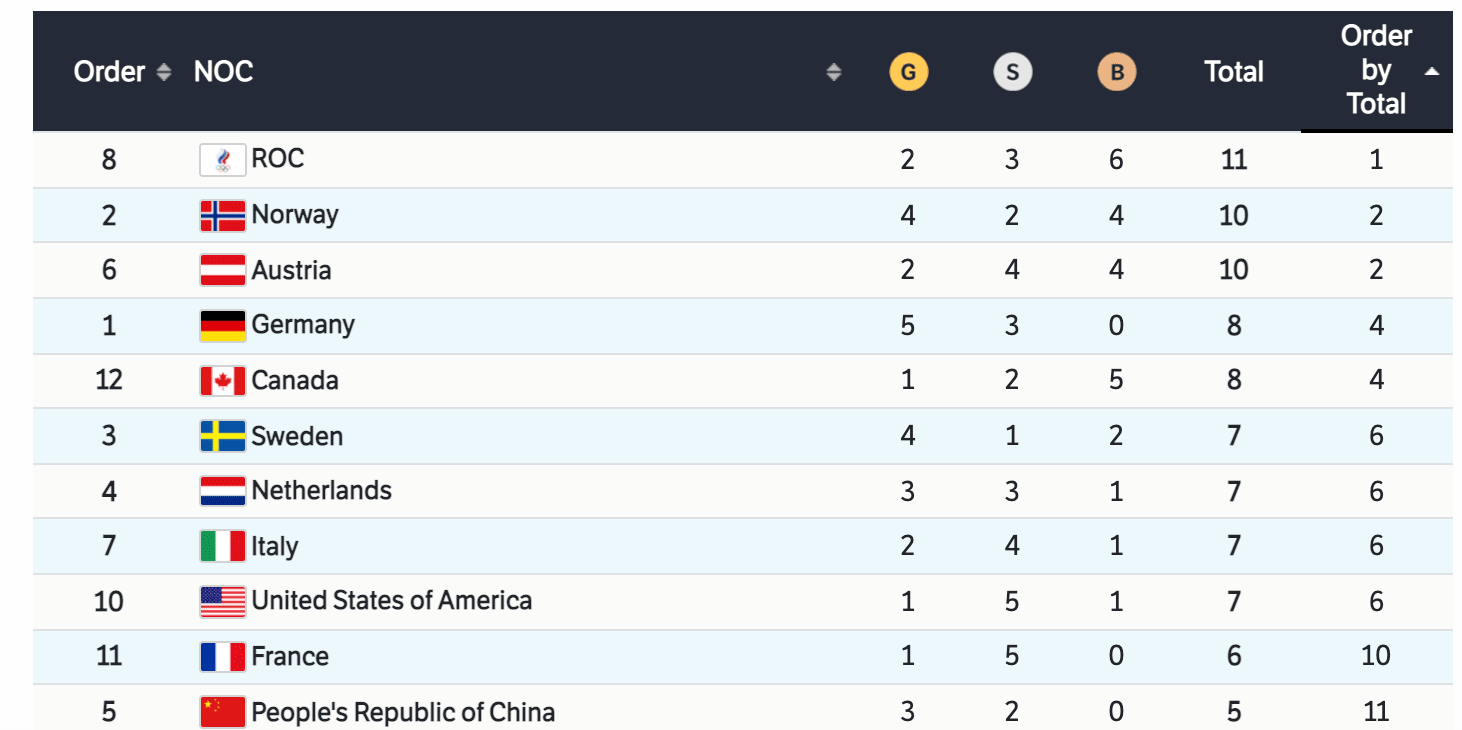Select the Austria country name
Image resolution: width=1462 pixels, height=730 pixels.
[x=291, y=270]
